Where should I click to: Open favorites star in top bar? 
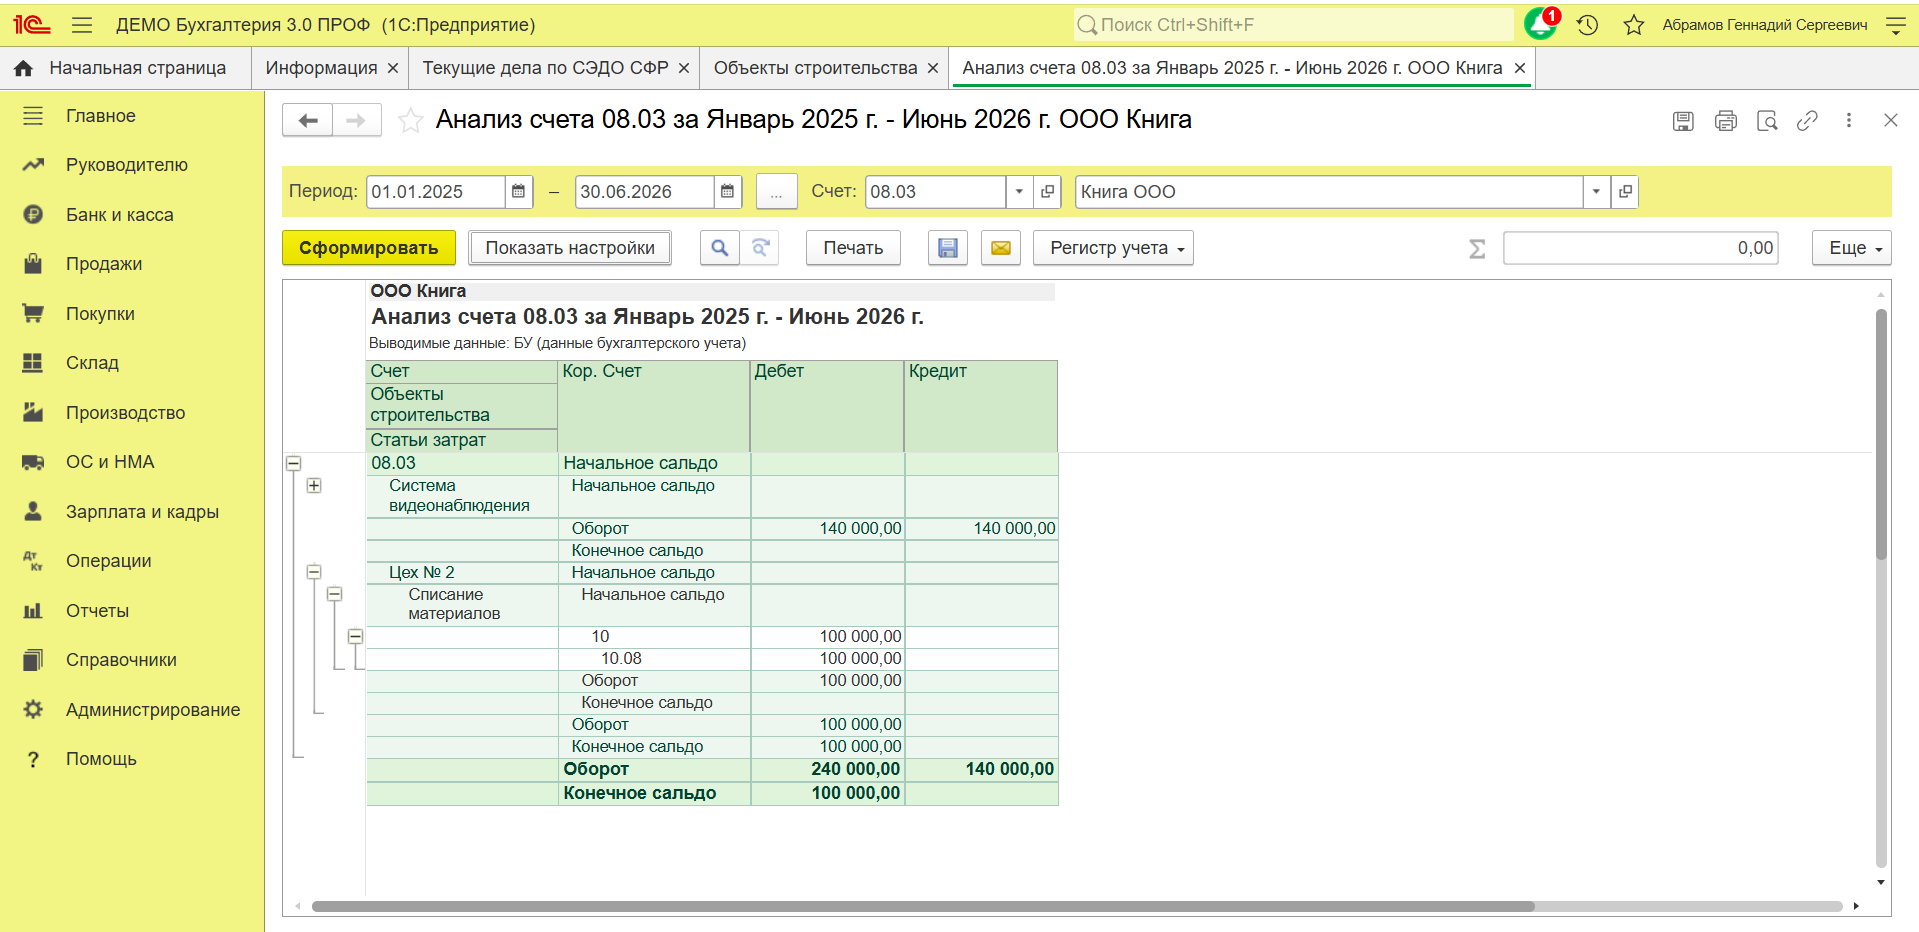coord(1634,25)
